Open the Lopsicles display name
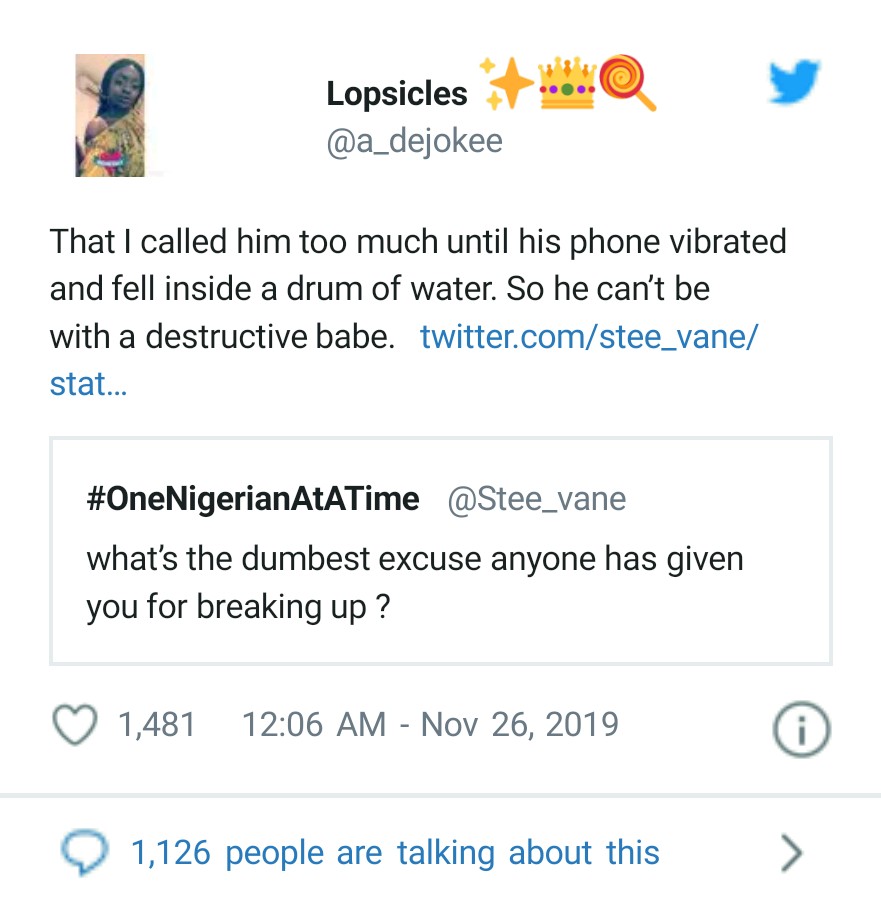Image resolution: width=881 pixels, height=899 pixels. [x=397, y=94]
